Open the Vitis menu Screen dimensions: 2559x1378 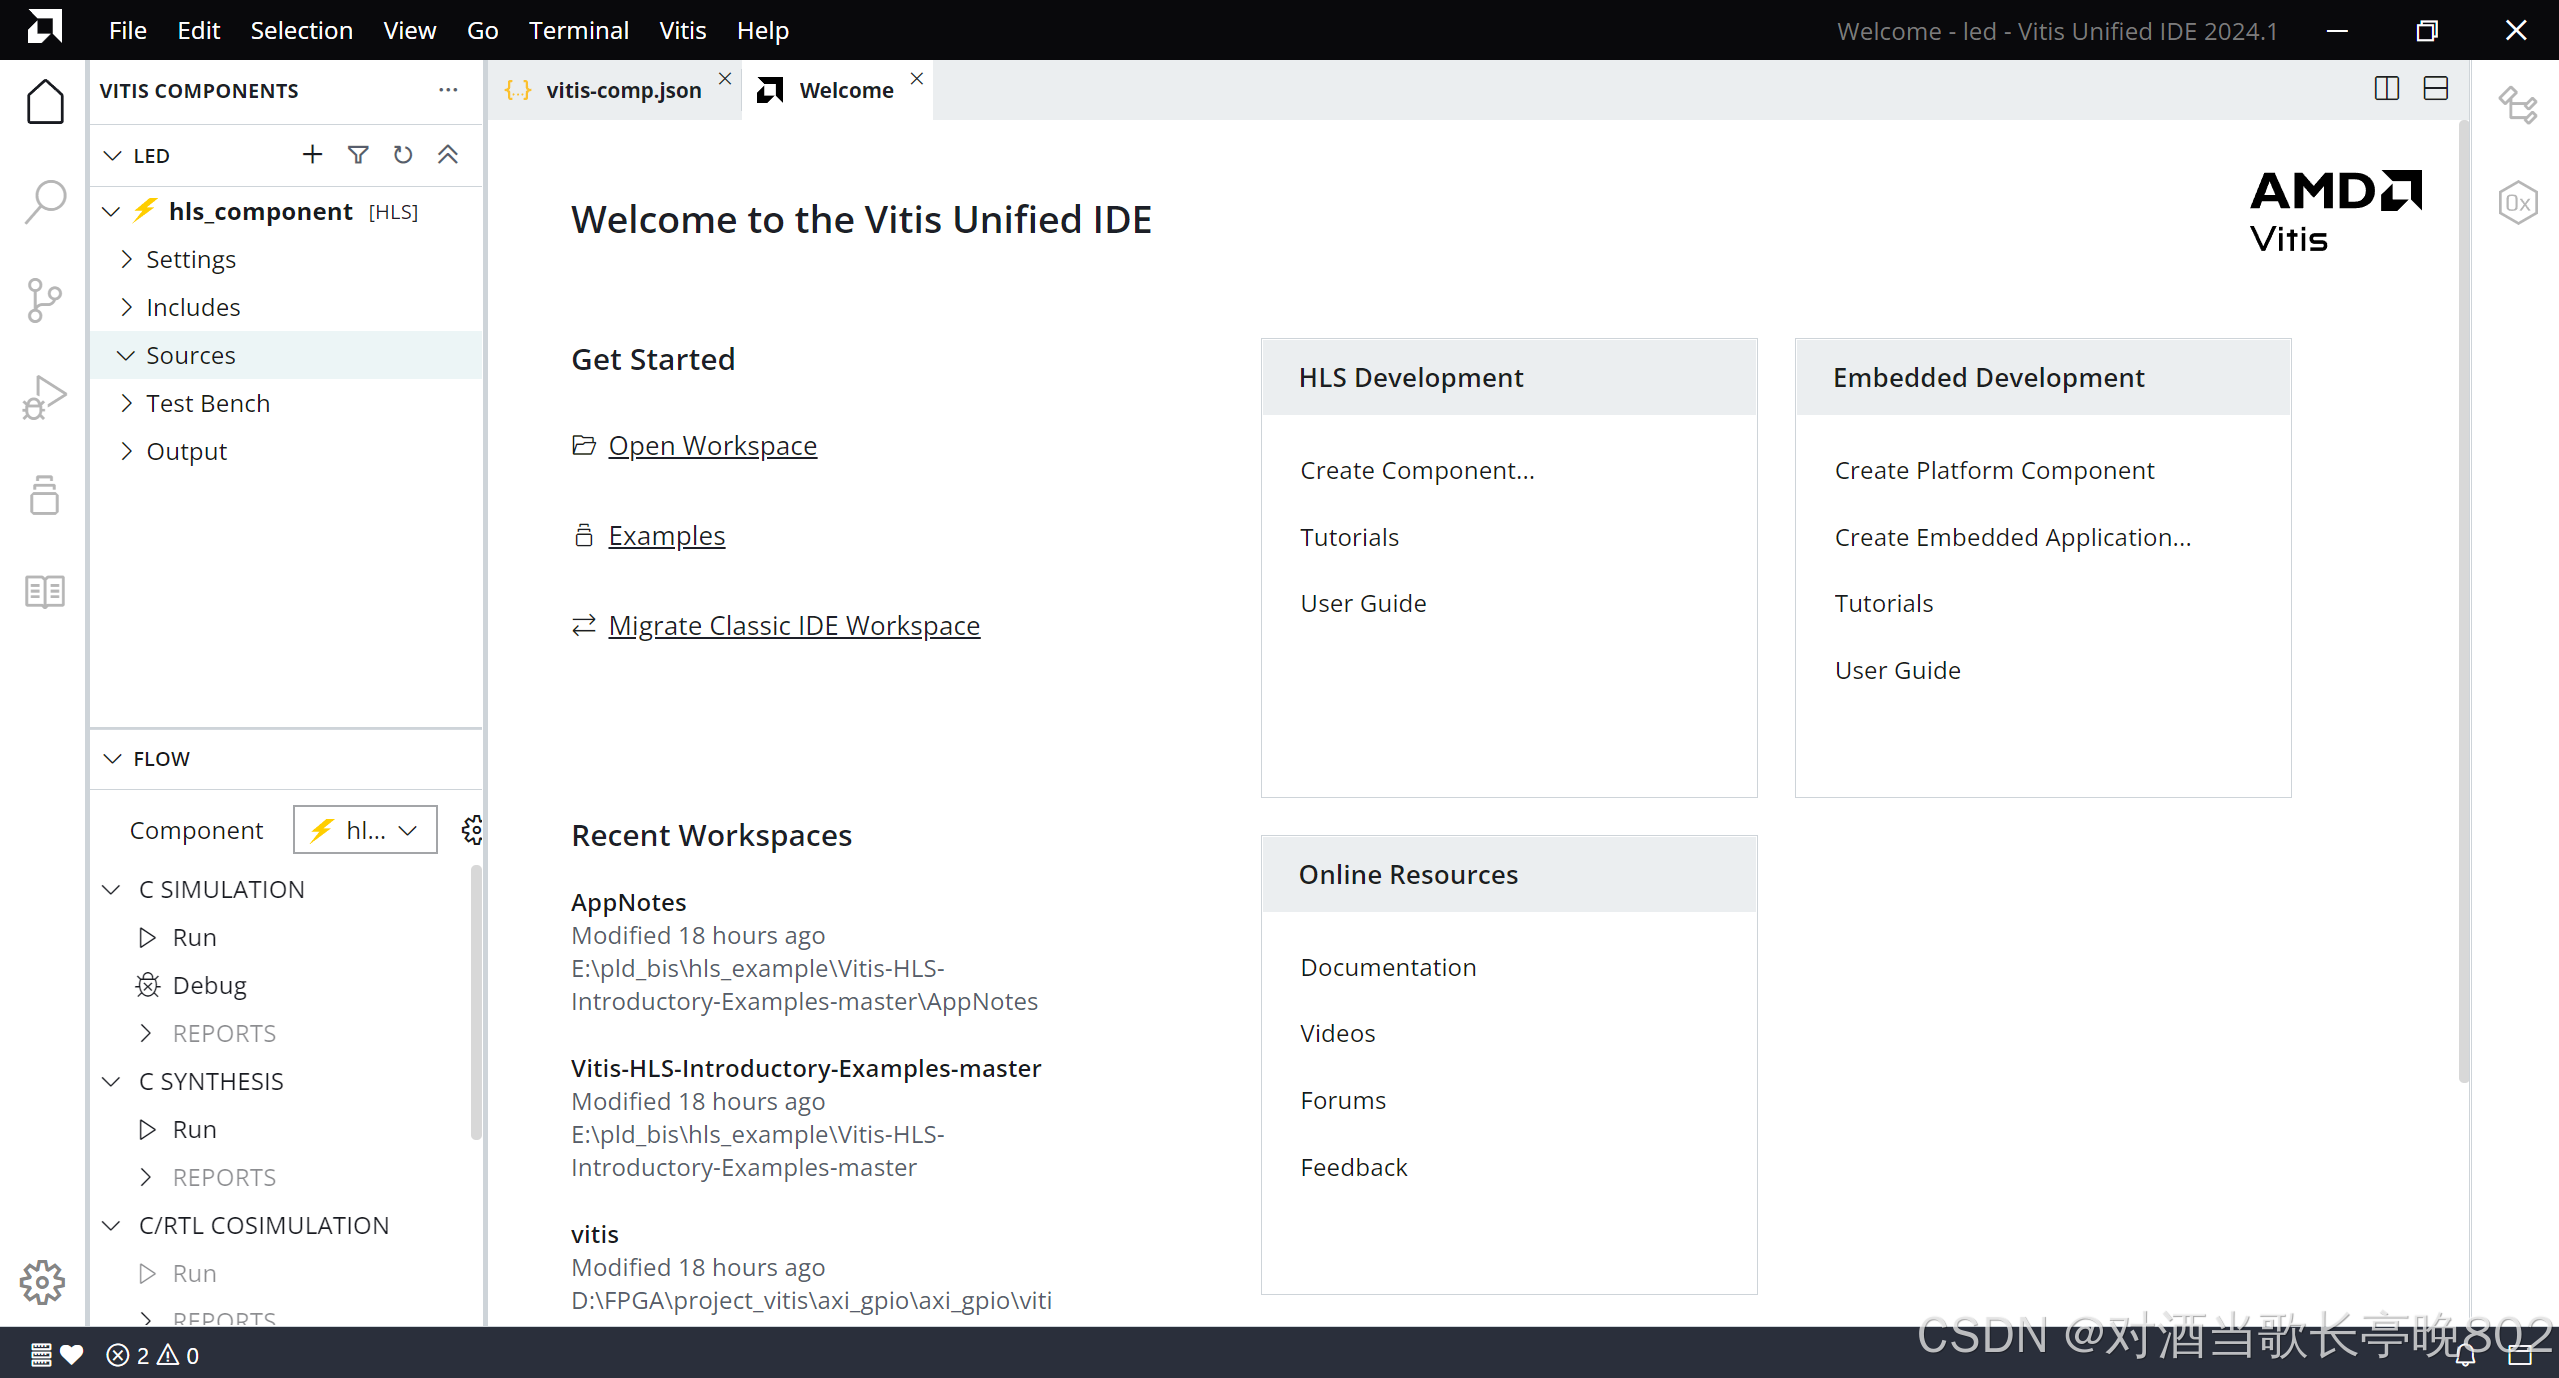(682, 30)
